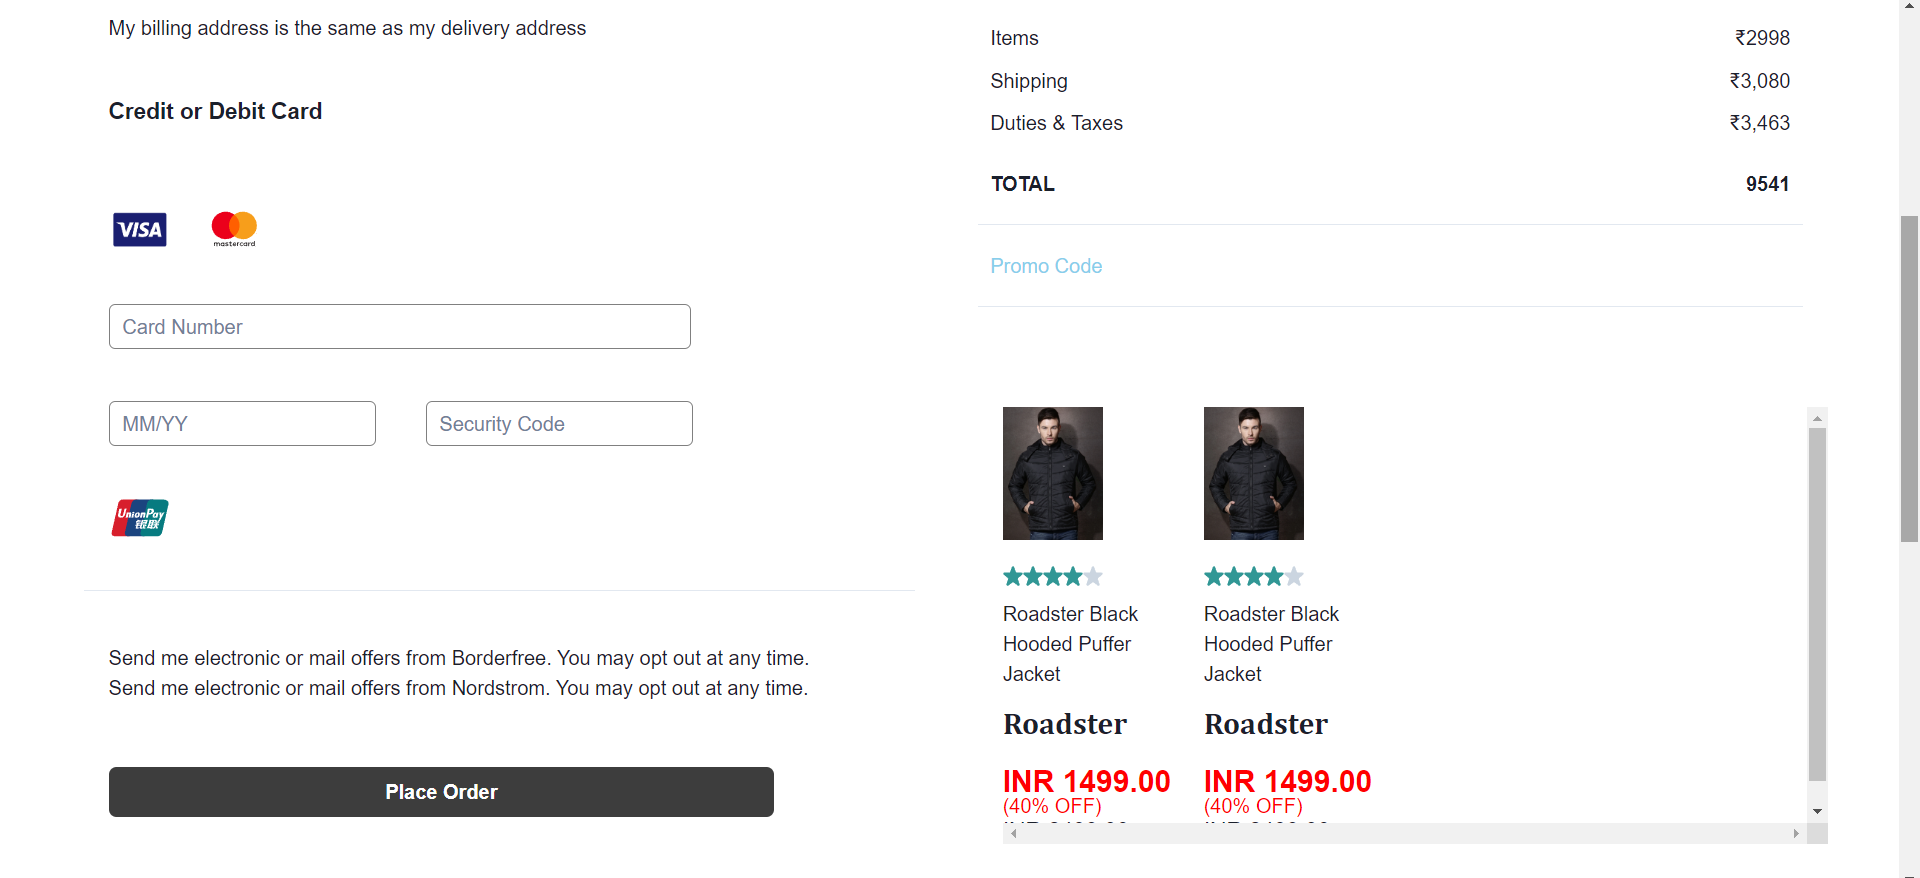Click the page's main vertical scrollbar thumb
Image resolution: width=1920 pixels, height=878 pixels.
pos(1910,379)
